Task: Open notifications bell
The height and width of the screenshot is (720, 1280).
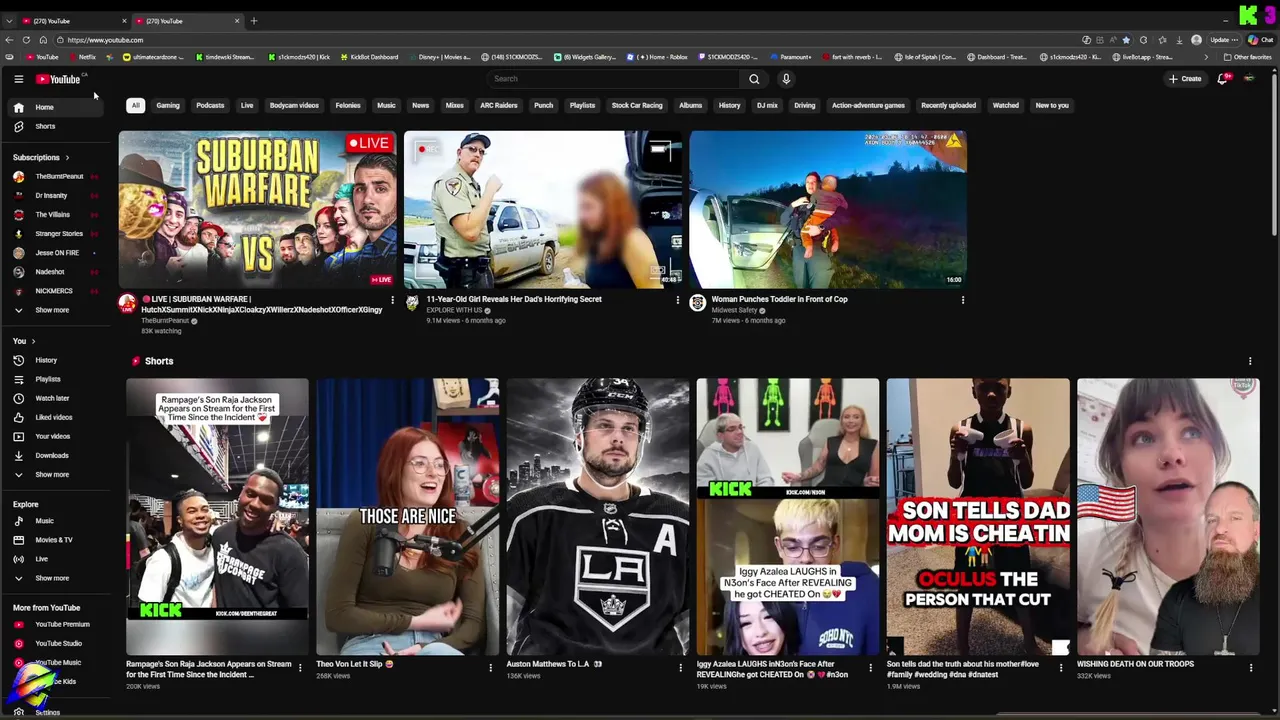Action: 1222,79
